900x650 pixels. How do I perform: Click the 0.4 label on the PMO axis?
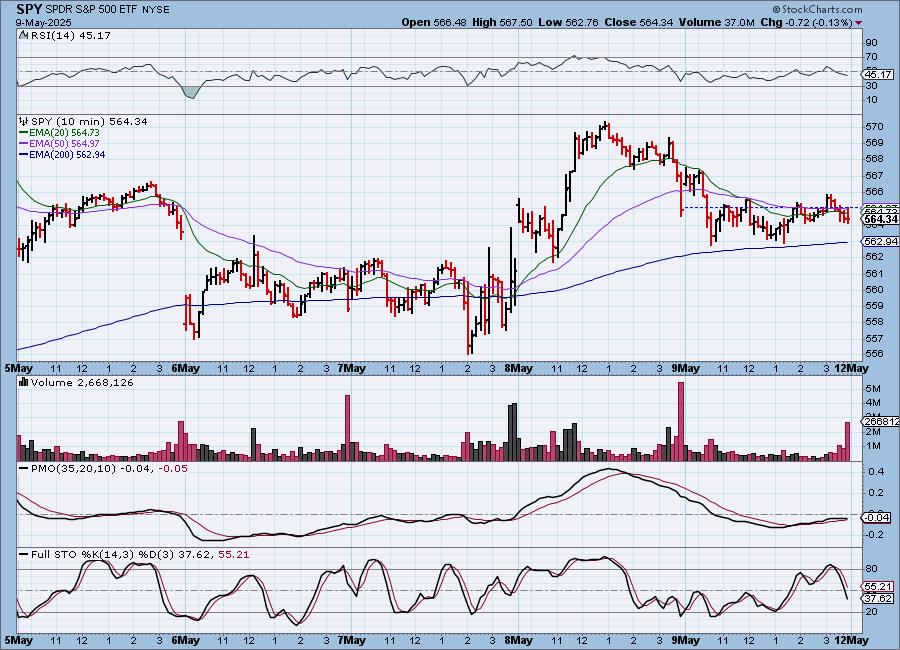876,471
